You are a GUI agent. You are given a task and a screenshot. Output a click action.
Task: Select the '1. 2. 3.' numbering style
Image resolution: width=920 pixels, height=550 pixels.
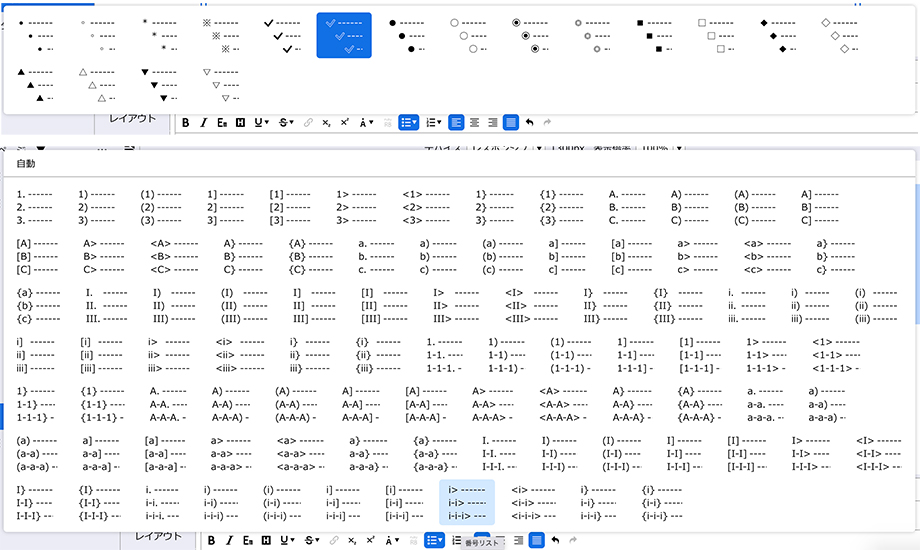35,206
